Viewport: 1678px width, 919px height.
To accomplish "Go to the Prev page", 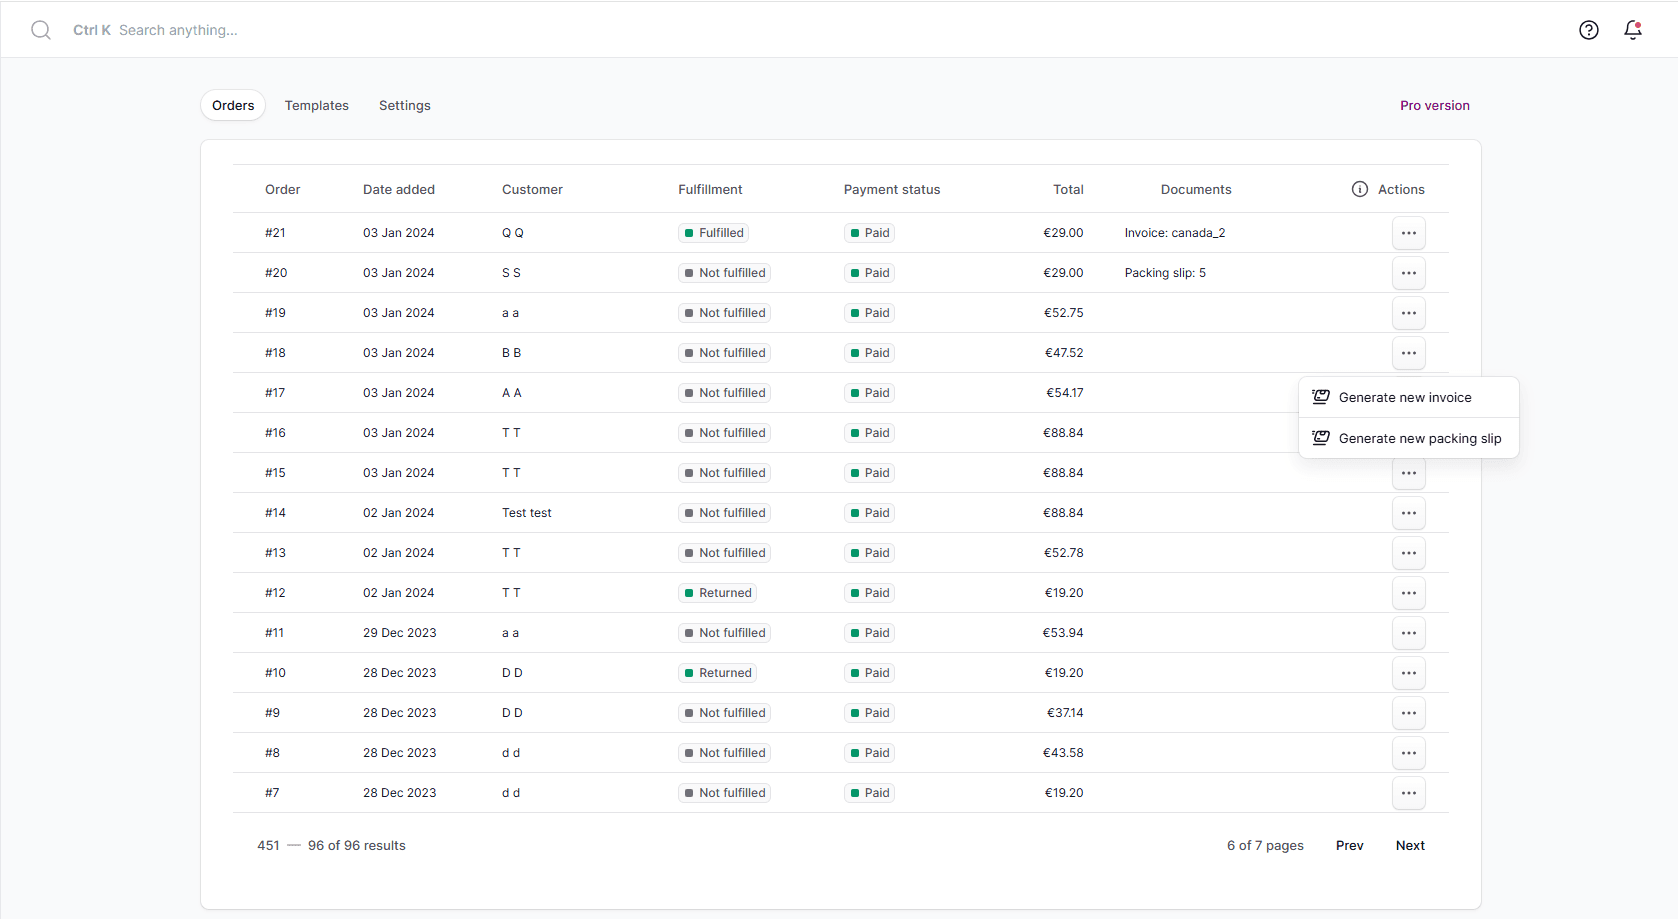I will [1349, 845].
